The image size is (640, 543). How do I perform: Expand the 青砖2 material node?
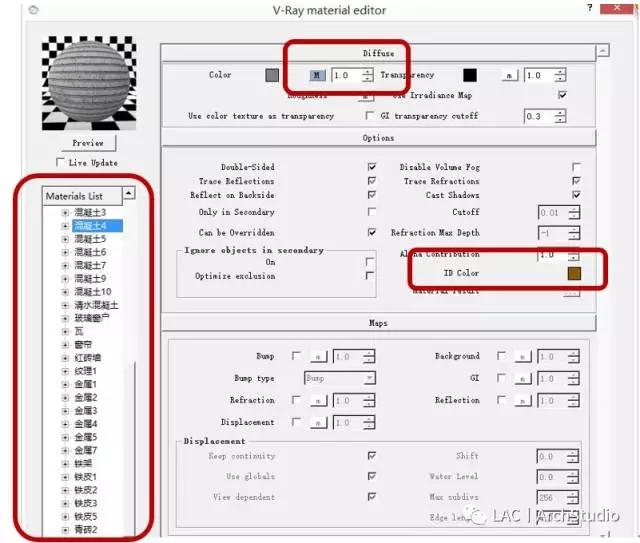tap(65, 530)
